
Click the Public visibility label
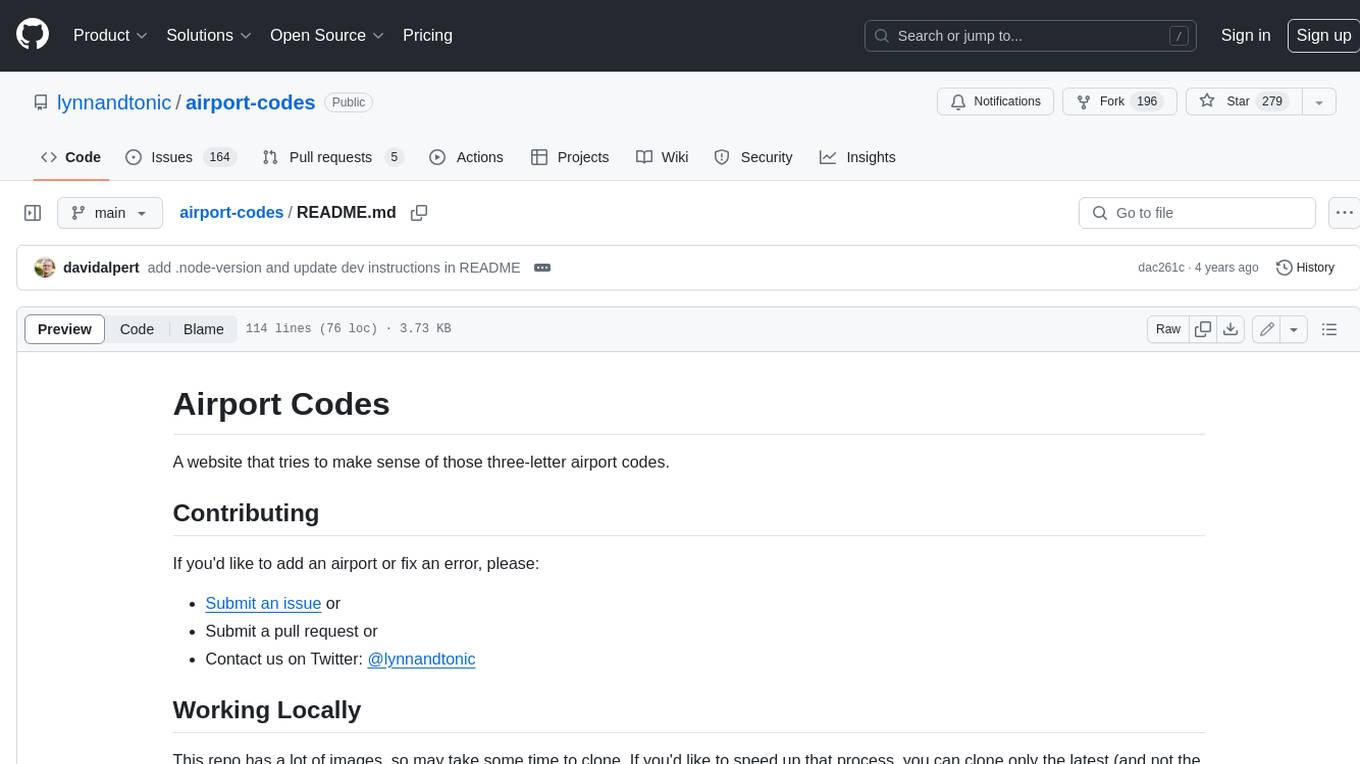click(348, 102)
